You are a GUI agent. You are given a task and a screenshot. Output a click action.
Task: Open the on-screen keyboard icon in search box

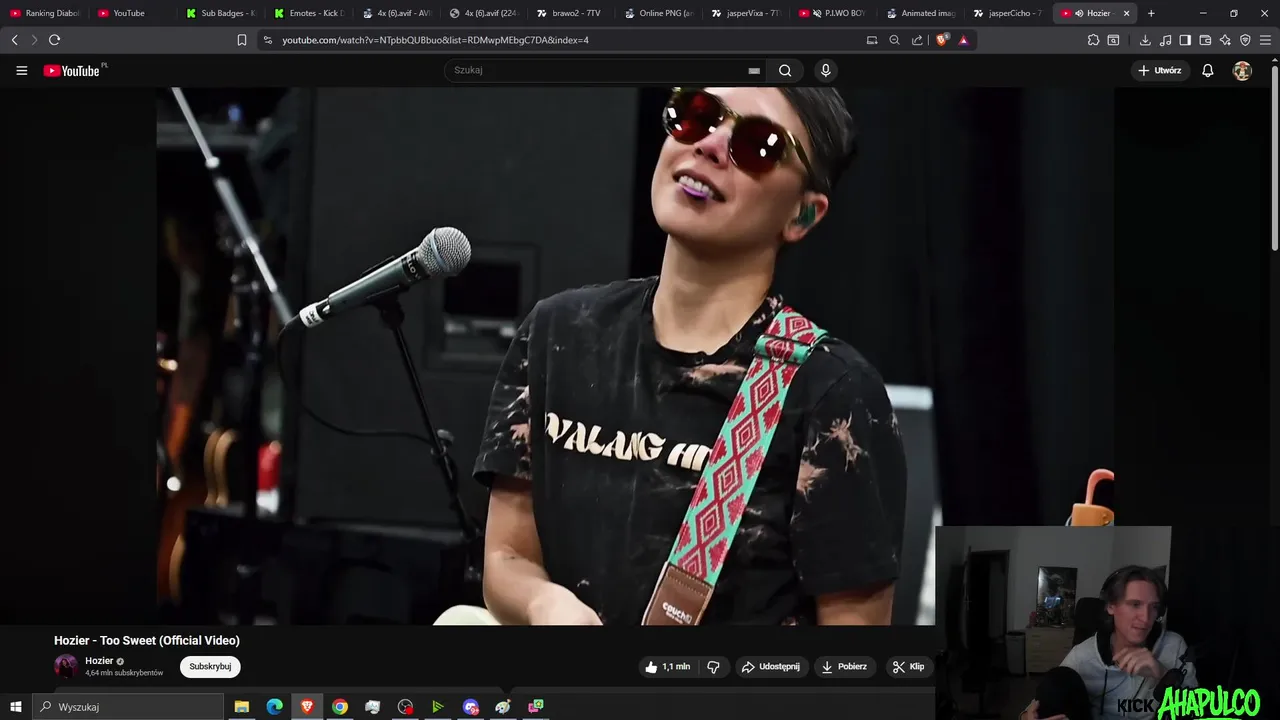[x=754, y=71]
